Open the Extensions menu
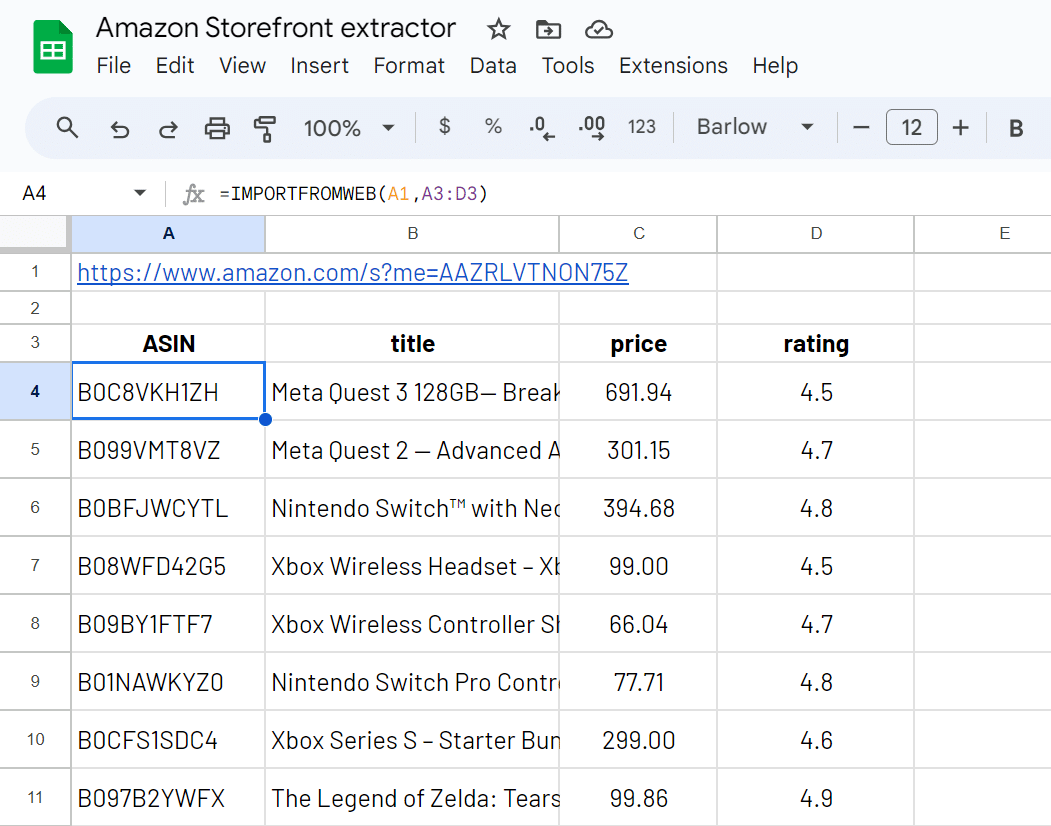Screen dimensions: 1051x826 pos(673,66)
